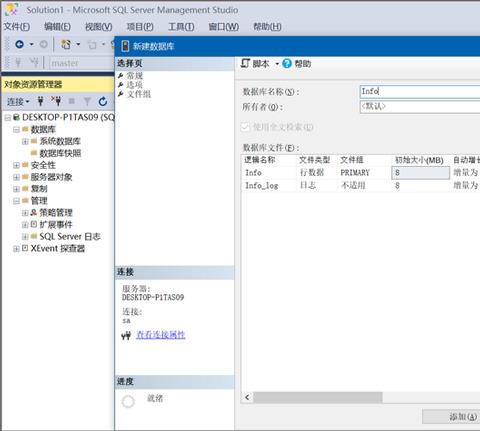Open the 连接 dropdown in Object Explorer
Screen dimensions: 480x431
[18, 101]
